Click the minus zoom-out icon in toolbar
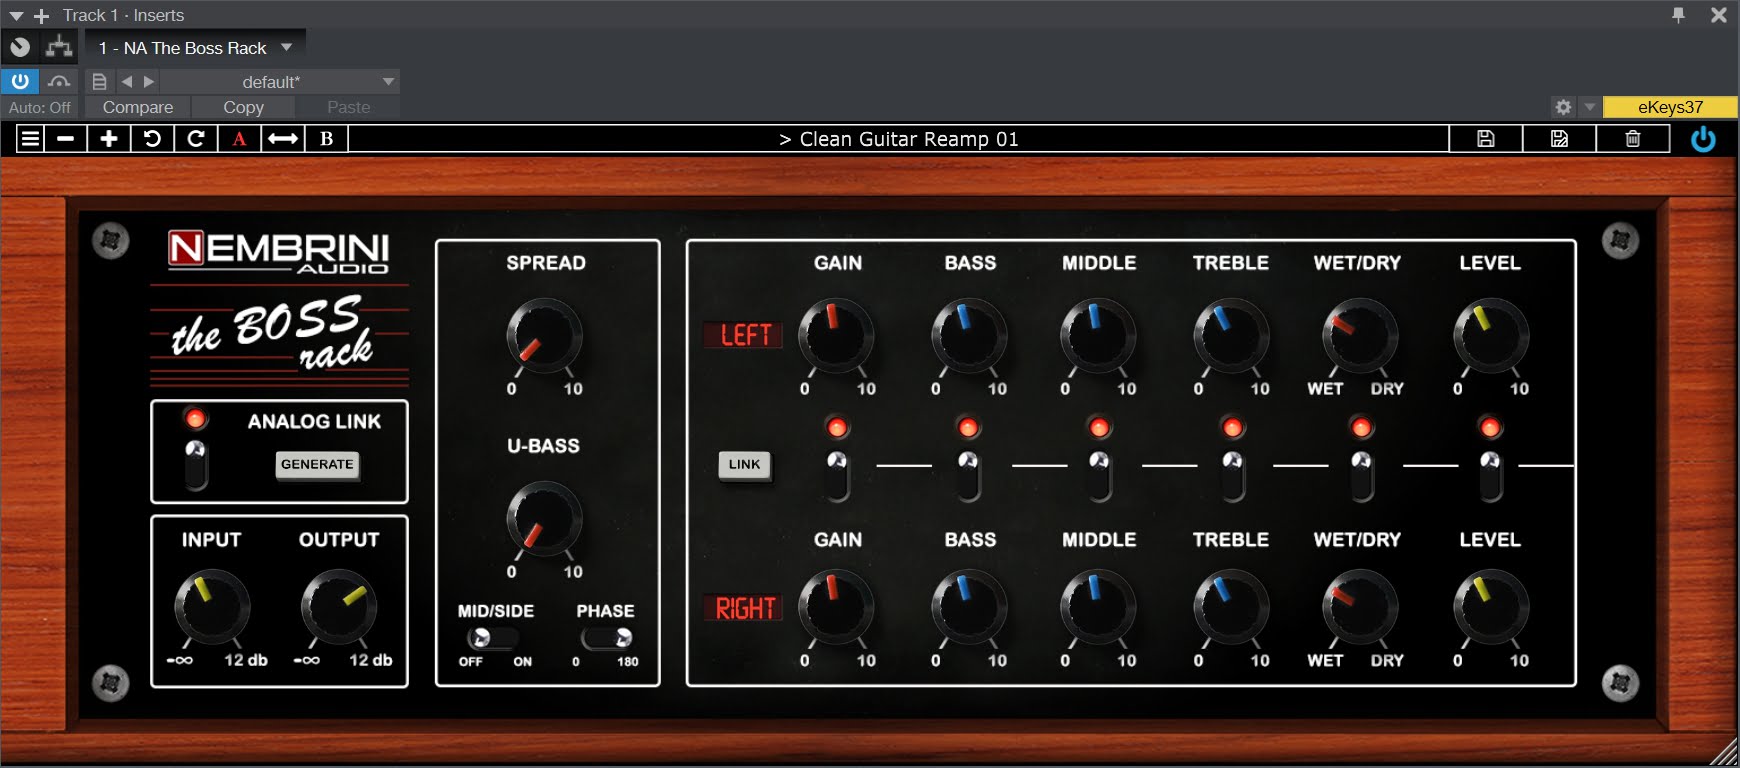This screenshot has height=768, width=1740. [x=66, y=139]
